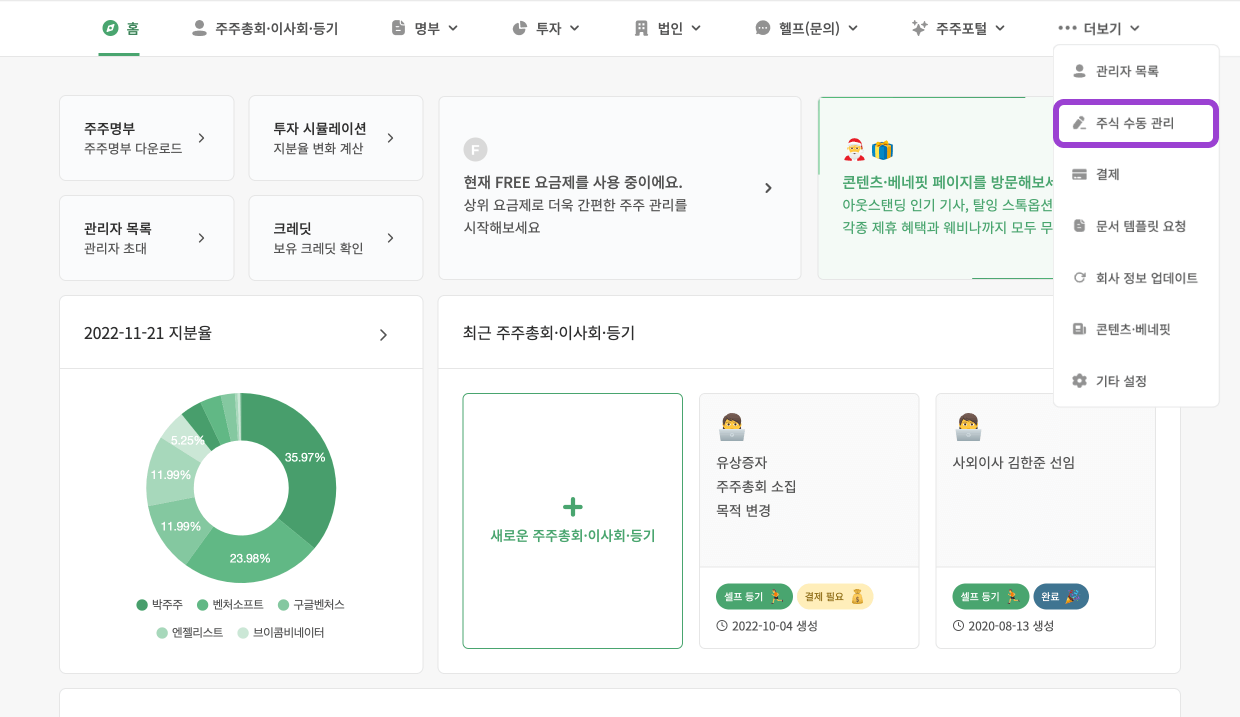The height and width of the screenshot is (717, 1240).
Task: Create 새로운 주주총회·이사회·등기
Action: click(x=572, y=521)
